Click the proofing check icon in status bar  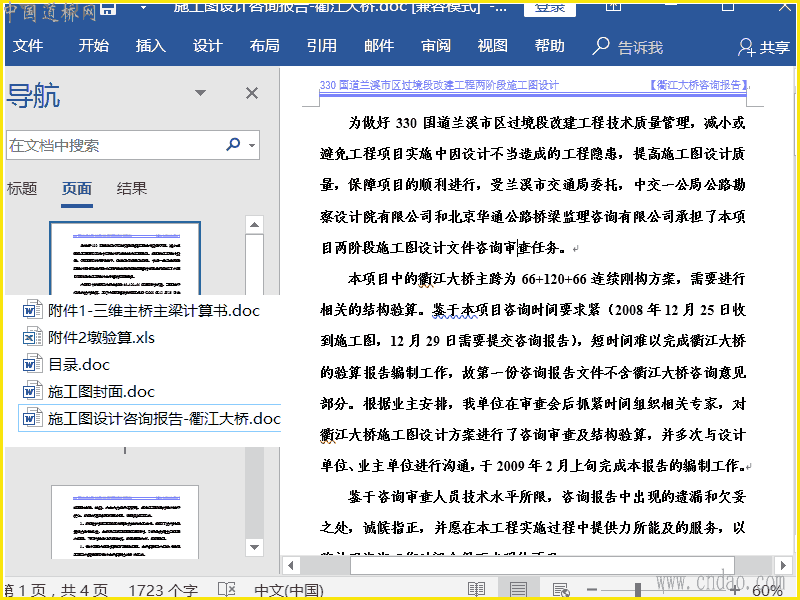(227, 590)
